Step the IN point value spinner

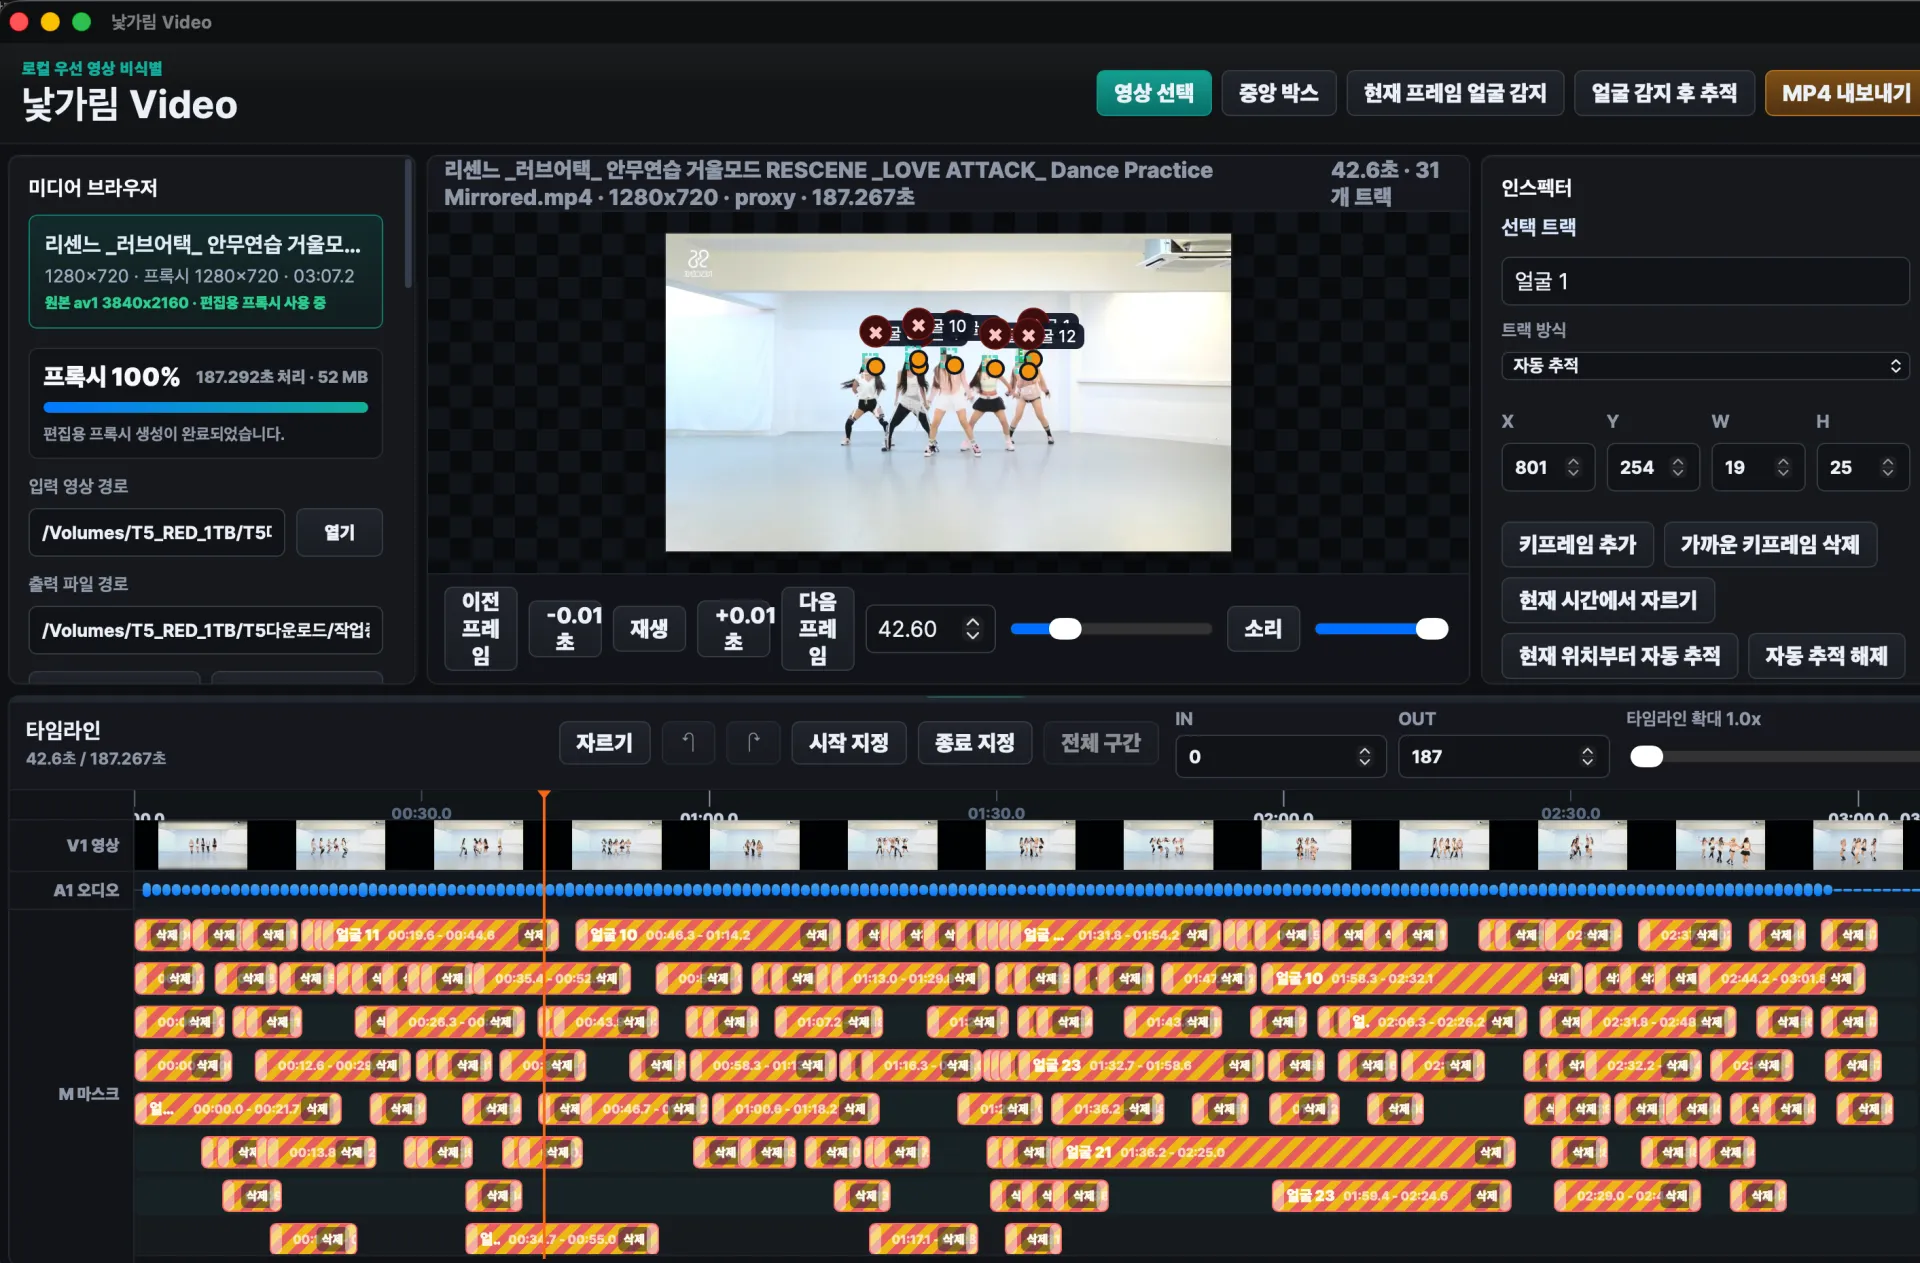point(1365,757)
